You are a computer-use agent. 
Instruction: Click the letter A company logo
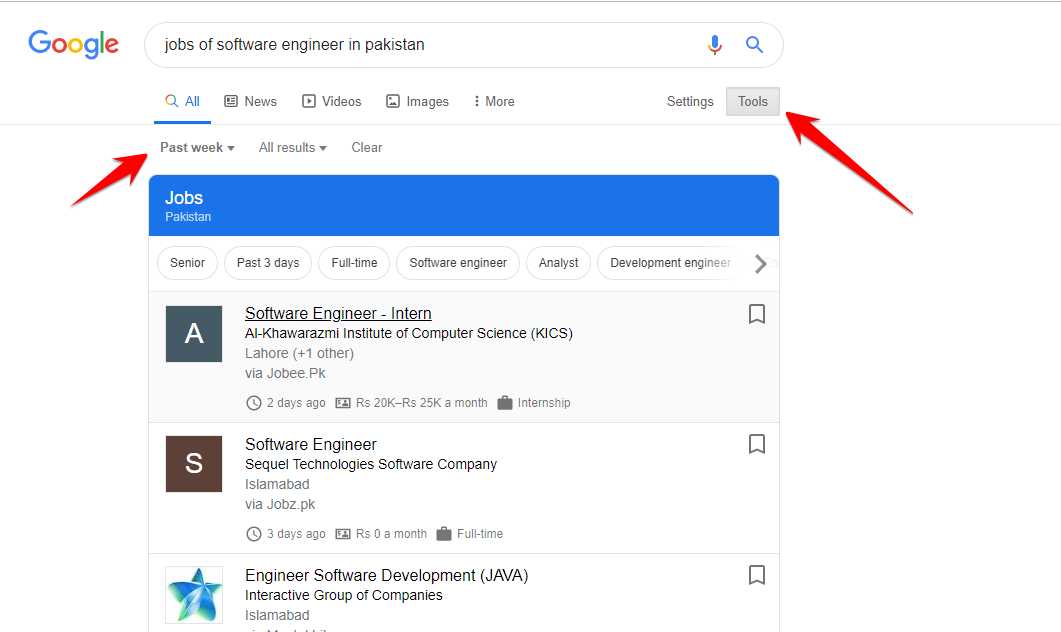pyautogui.click(x=194, y=334)
